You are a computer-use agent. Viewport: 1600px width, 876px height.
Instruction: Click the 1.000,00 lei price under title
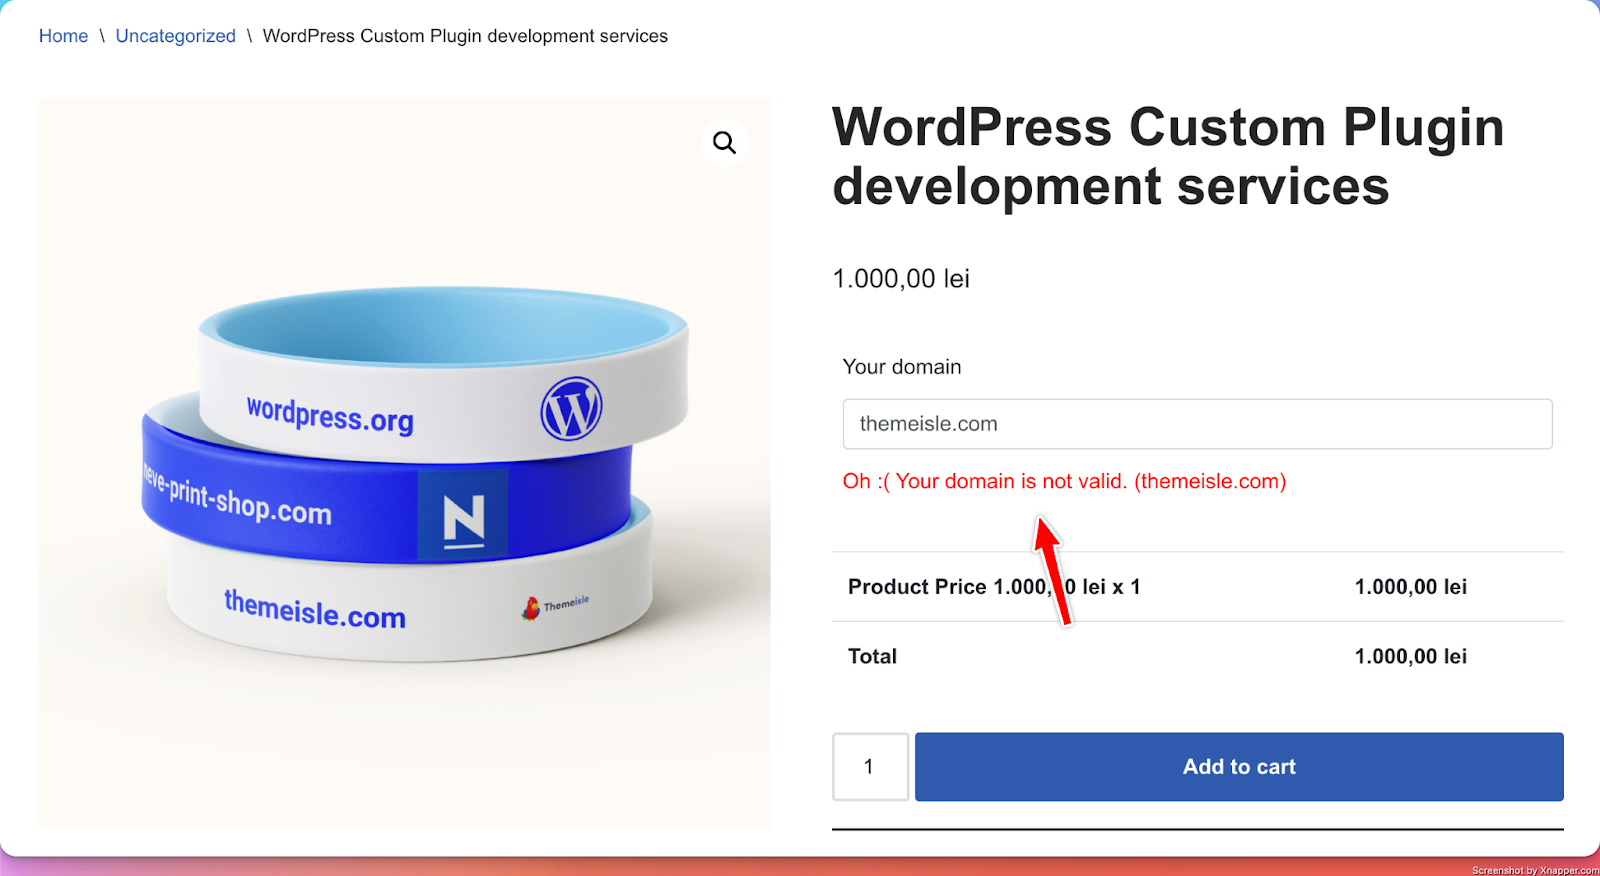901,279
